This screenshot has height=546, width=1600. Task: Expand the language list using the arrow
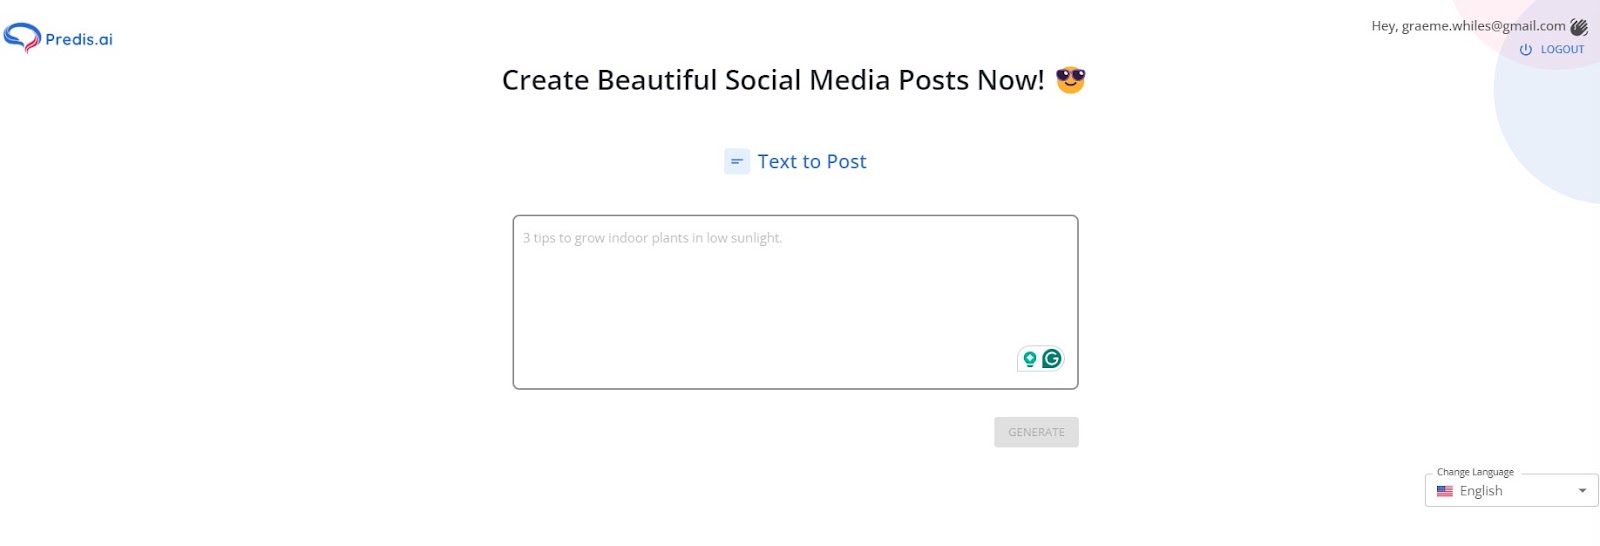(1582, 491)
